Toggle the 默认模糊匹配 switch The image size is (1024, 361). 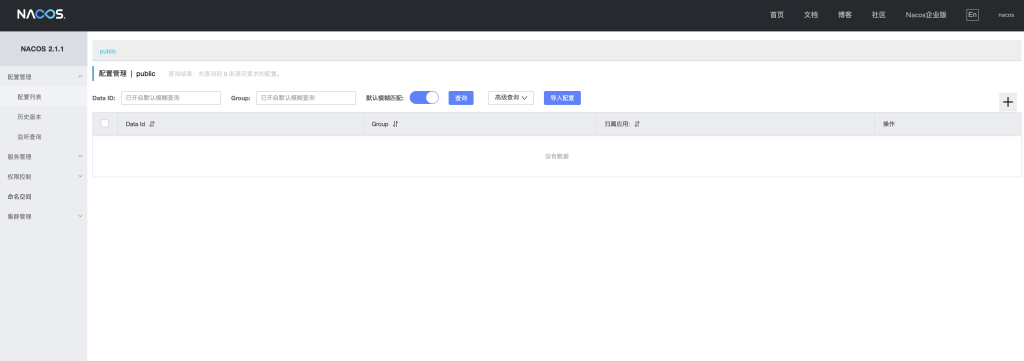[424, 97]
